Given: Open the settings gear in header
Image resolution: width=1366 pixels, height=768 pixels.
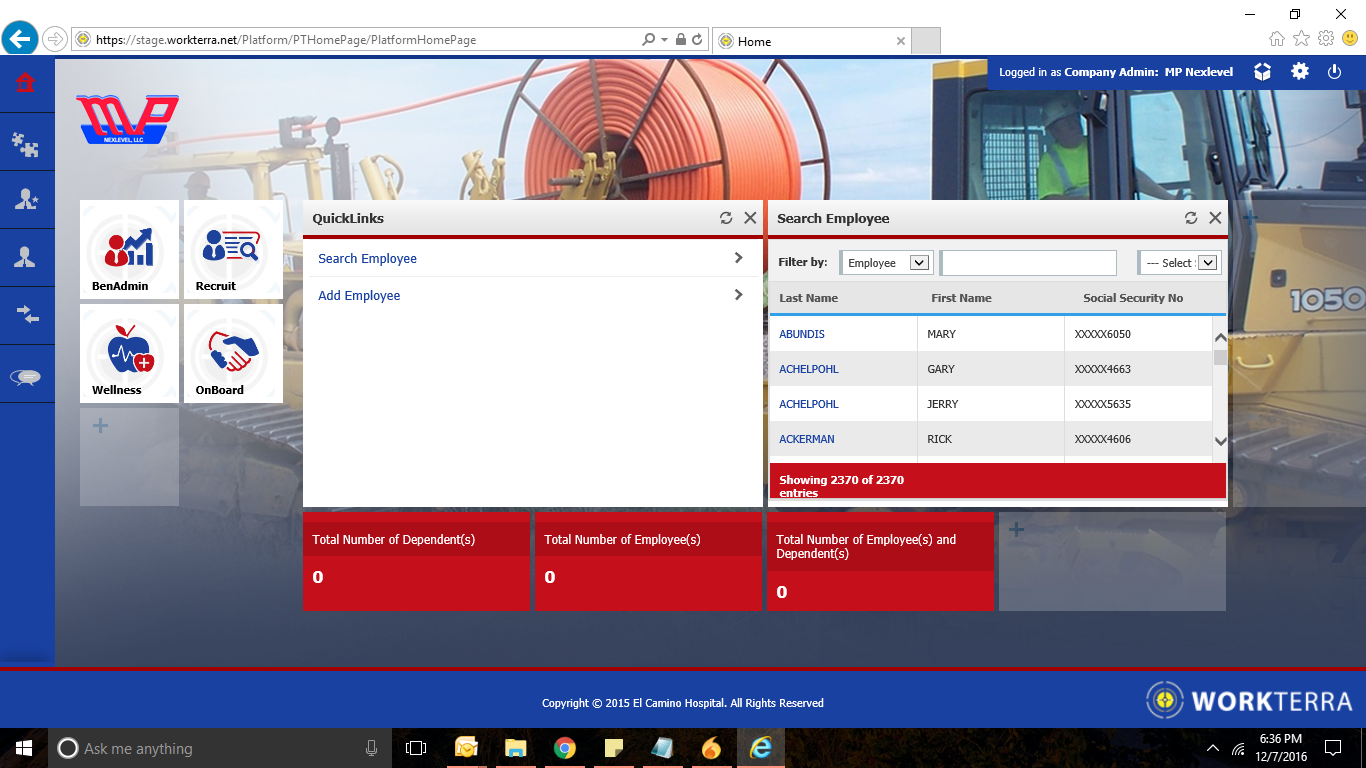Looking at the screenshot, I should pyautogui.click(x=1299, y=72).
